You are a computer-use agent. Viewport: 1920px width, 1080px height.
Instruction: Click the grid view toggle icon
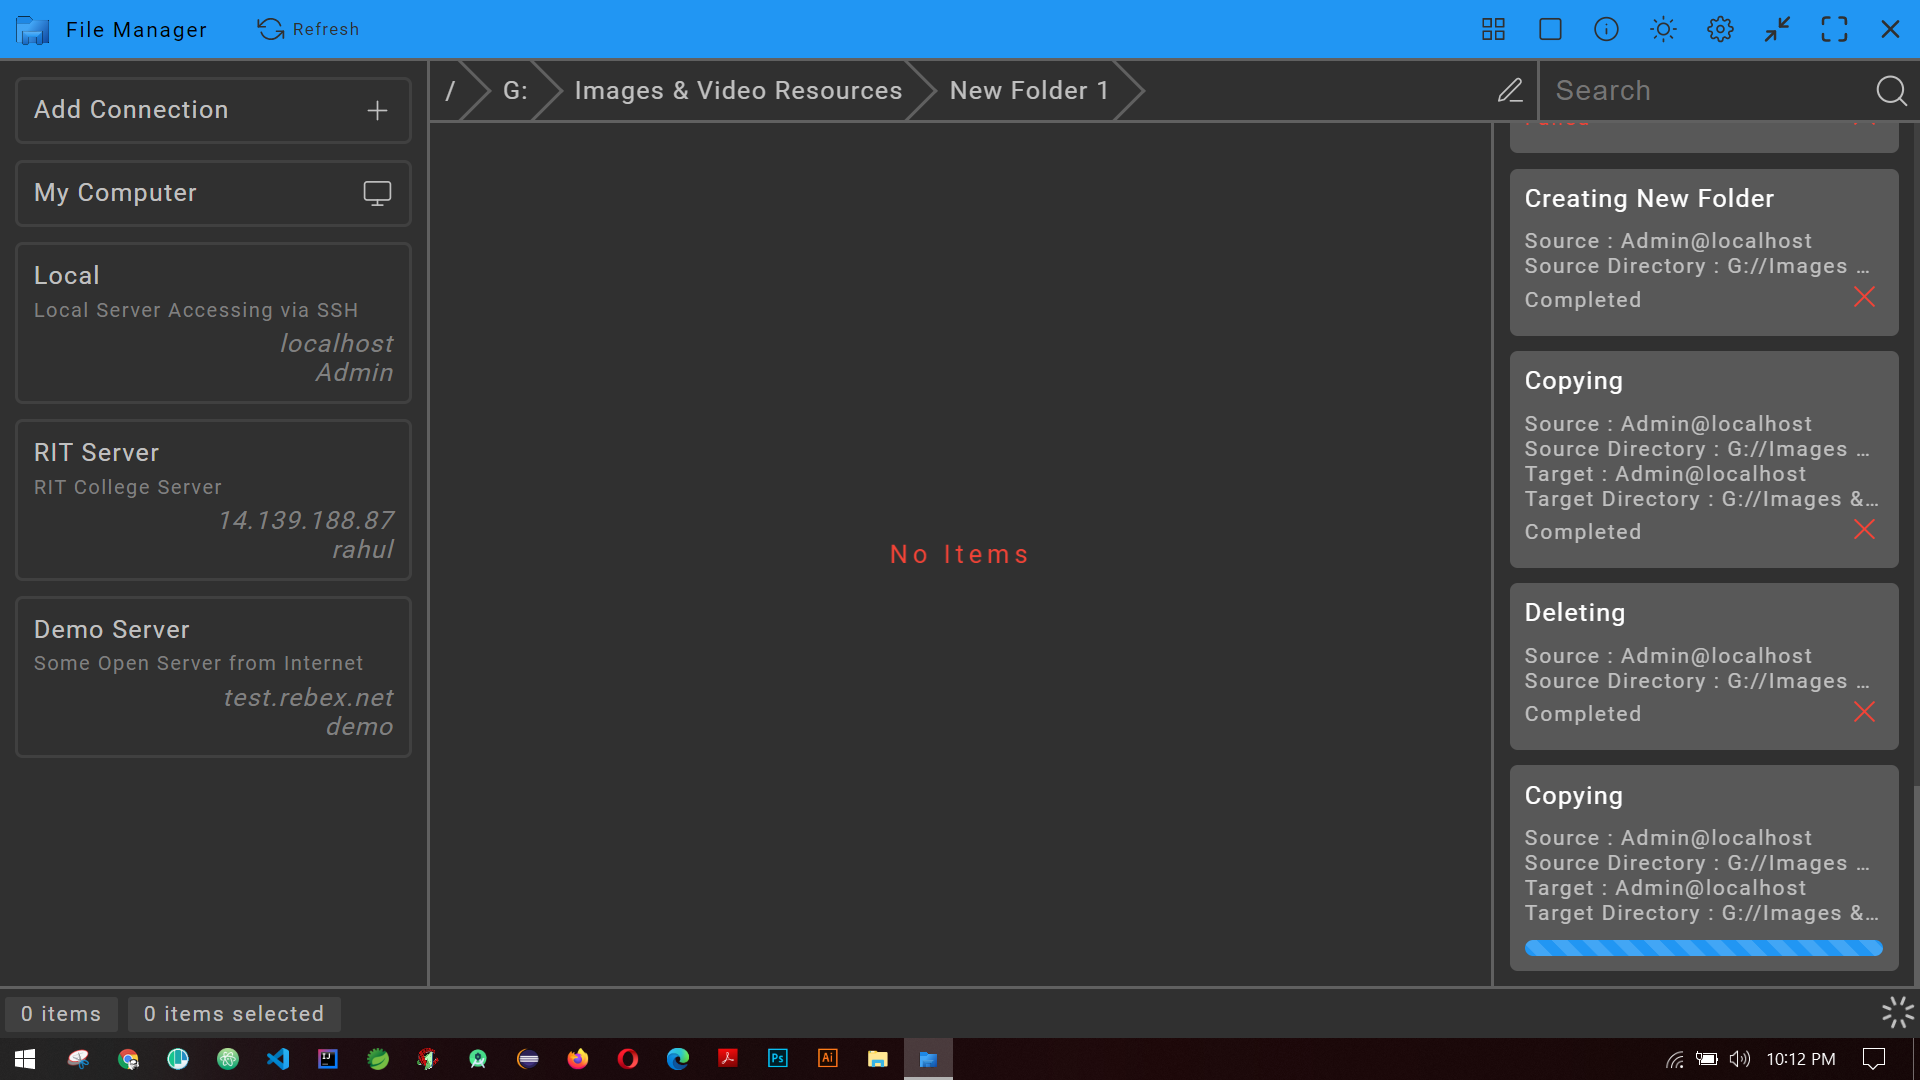pos(1494,29)
